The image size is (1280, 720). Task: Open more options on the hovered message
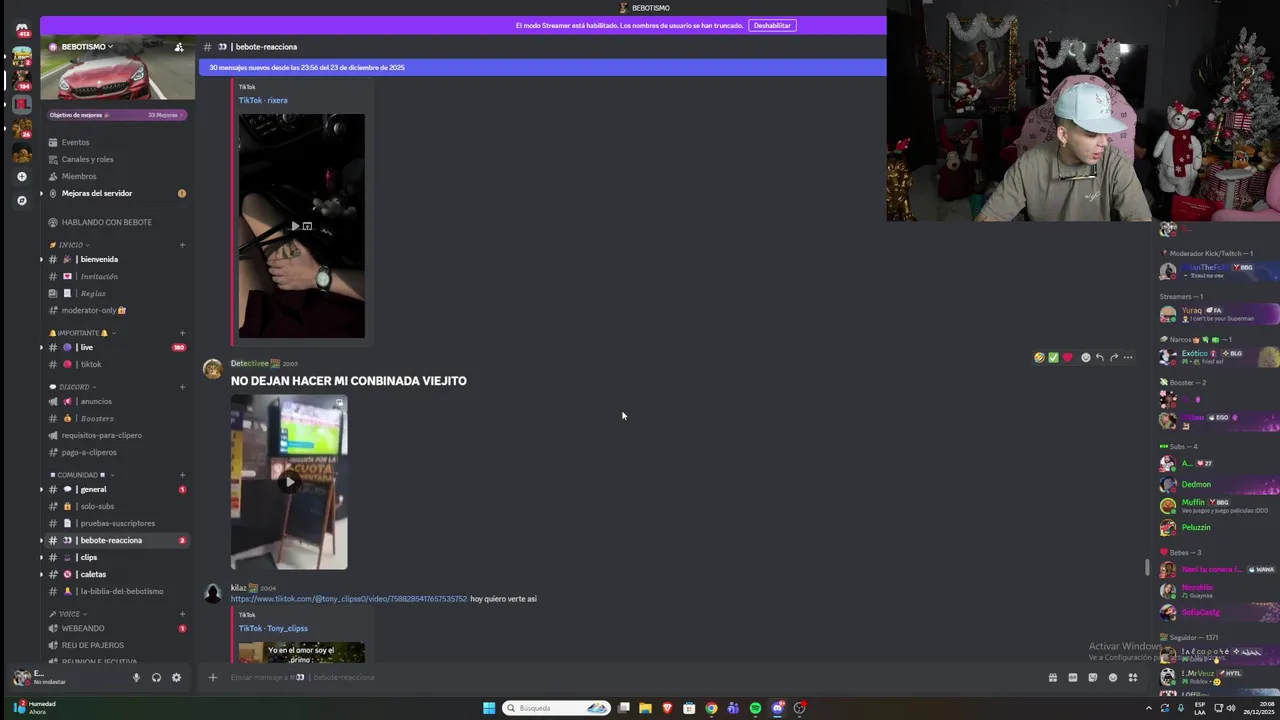click(1128, 357)
